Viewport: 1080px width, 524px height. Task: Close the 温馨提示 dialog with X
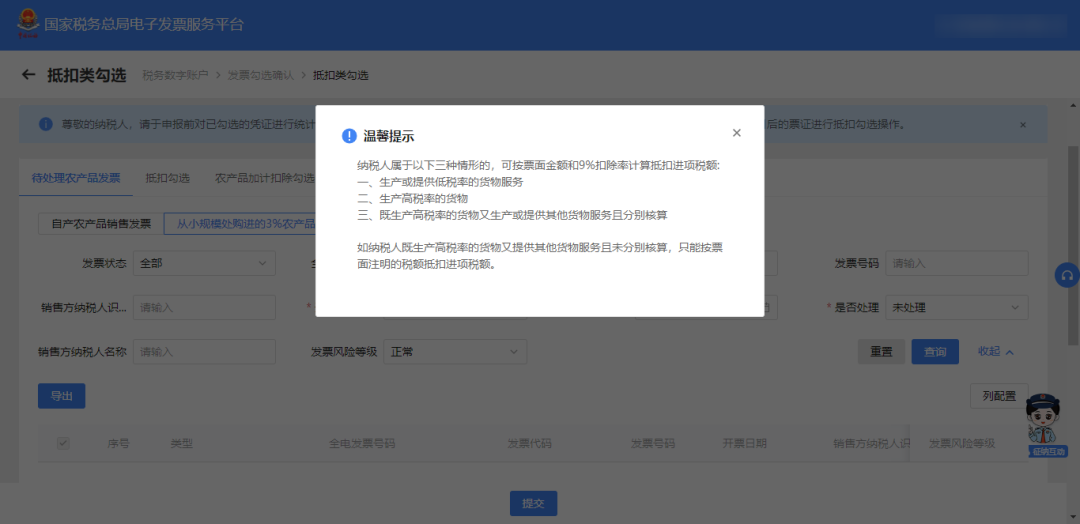pyautogui.click(x=737, y=133)
